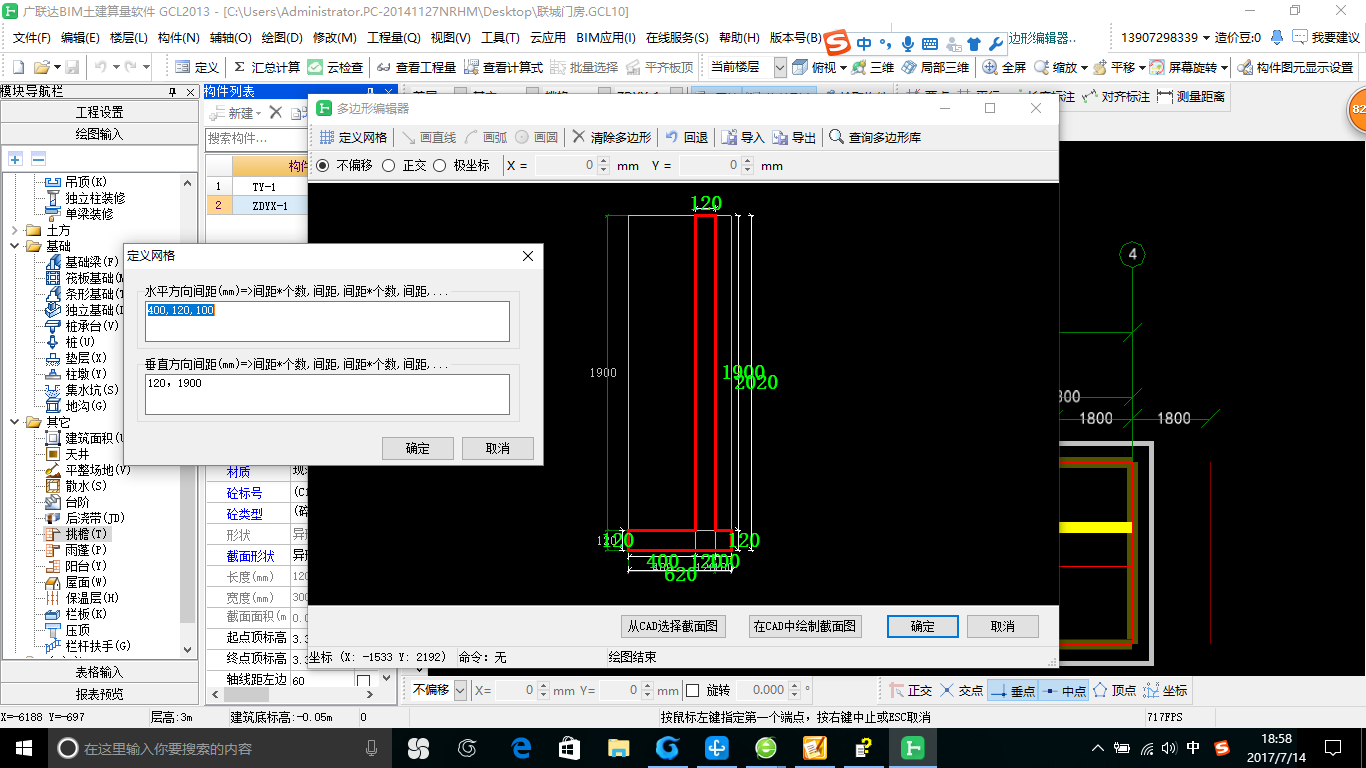Enable 垂点 (perpendicular) snap
The height and width of the screenshot is (768, 1366).
(x=1011, y=690)
